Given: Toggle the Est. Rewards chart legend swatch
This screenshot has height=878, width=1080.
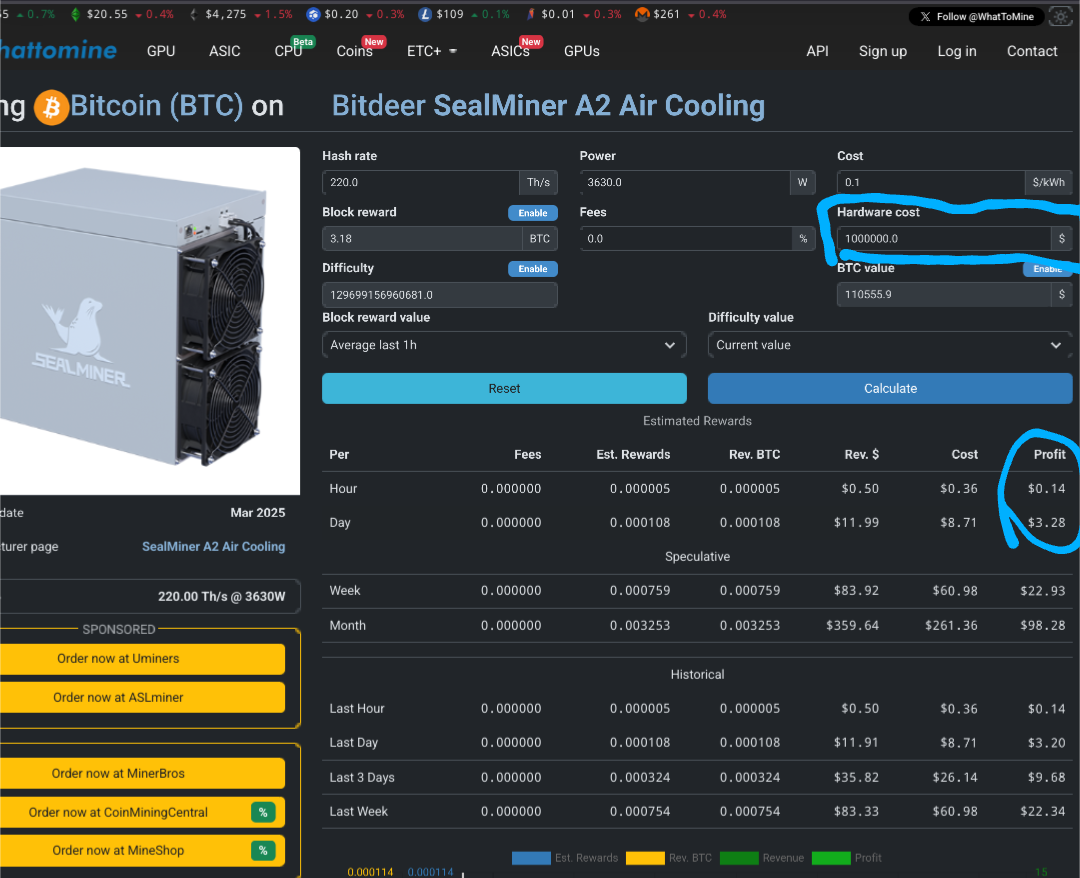Looking at the screenshot, I should click(x=530, y=858).
